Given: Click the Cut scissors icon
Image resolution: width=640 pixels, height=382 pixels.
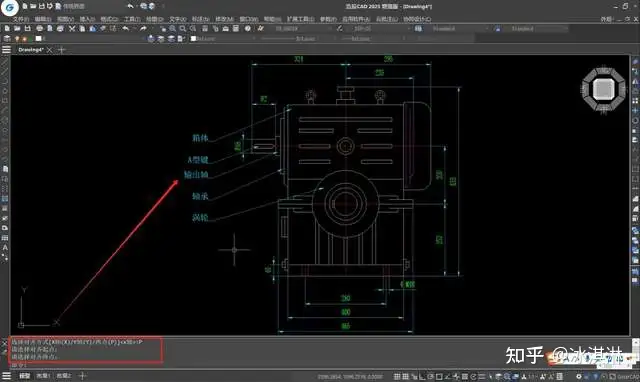Looking at the screenshot, I should tap(72, 29).
